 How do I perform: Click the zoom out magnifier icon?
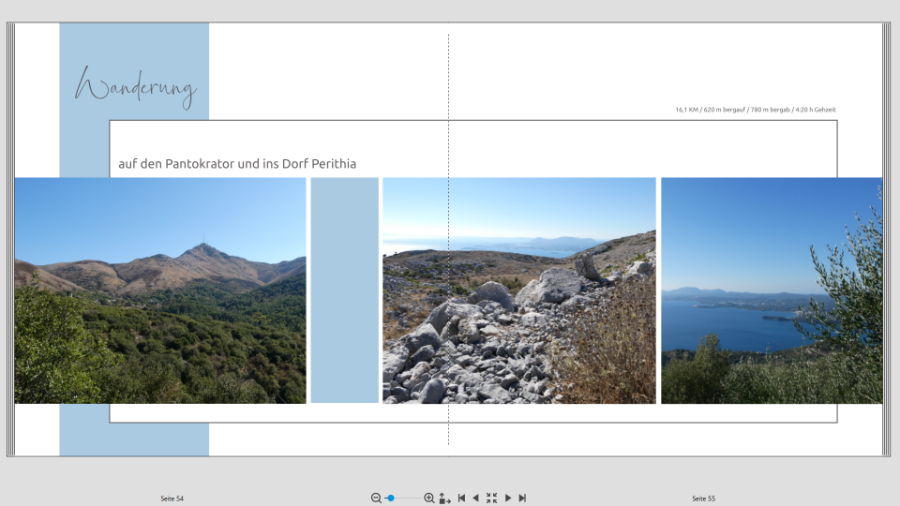[x=376, y=498]
